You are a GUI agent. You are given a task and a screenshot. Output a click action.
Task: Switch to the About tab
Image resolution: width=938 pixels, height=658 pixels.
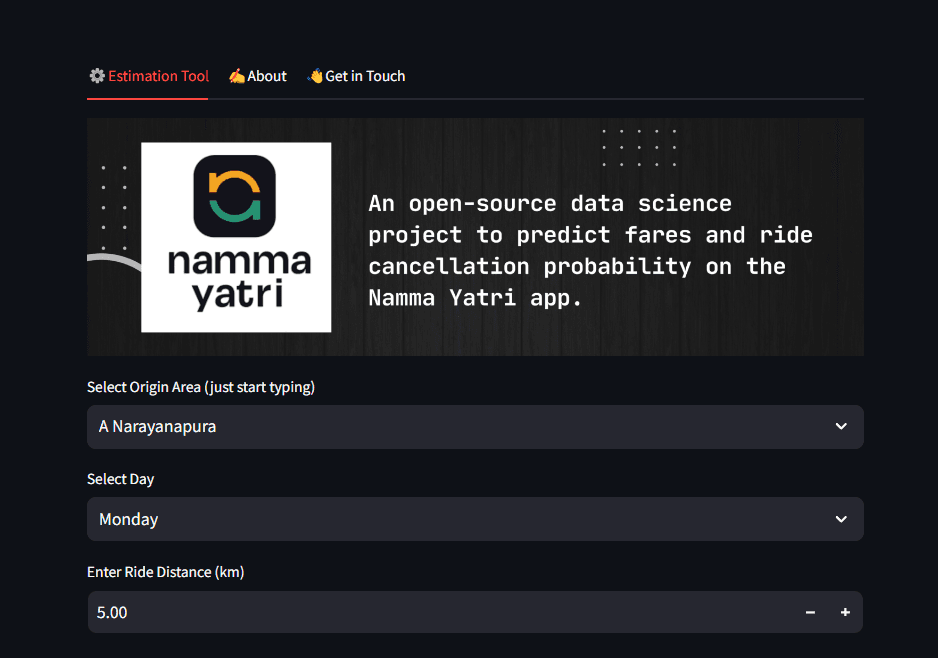coord(258,76)
